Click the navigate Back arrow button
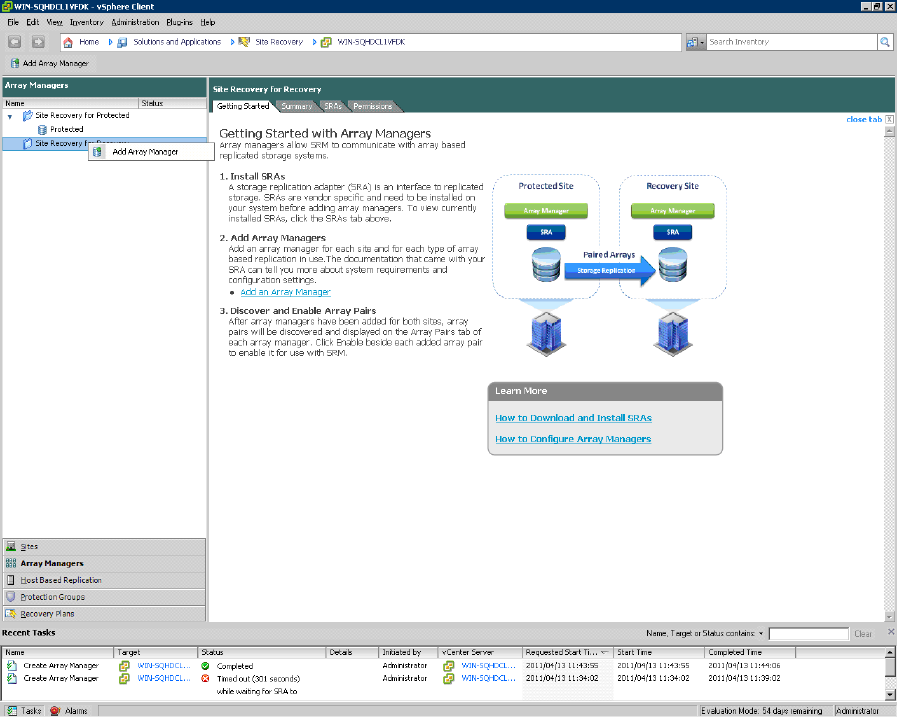This screenshot has width=897, height=717. click(15, 42)
